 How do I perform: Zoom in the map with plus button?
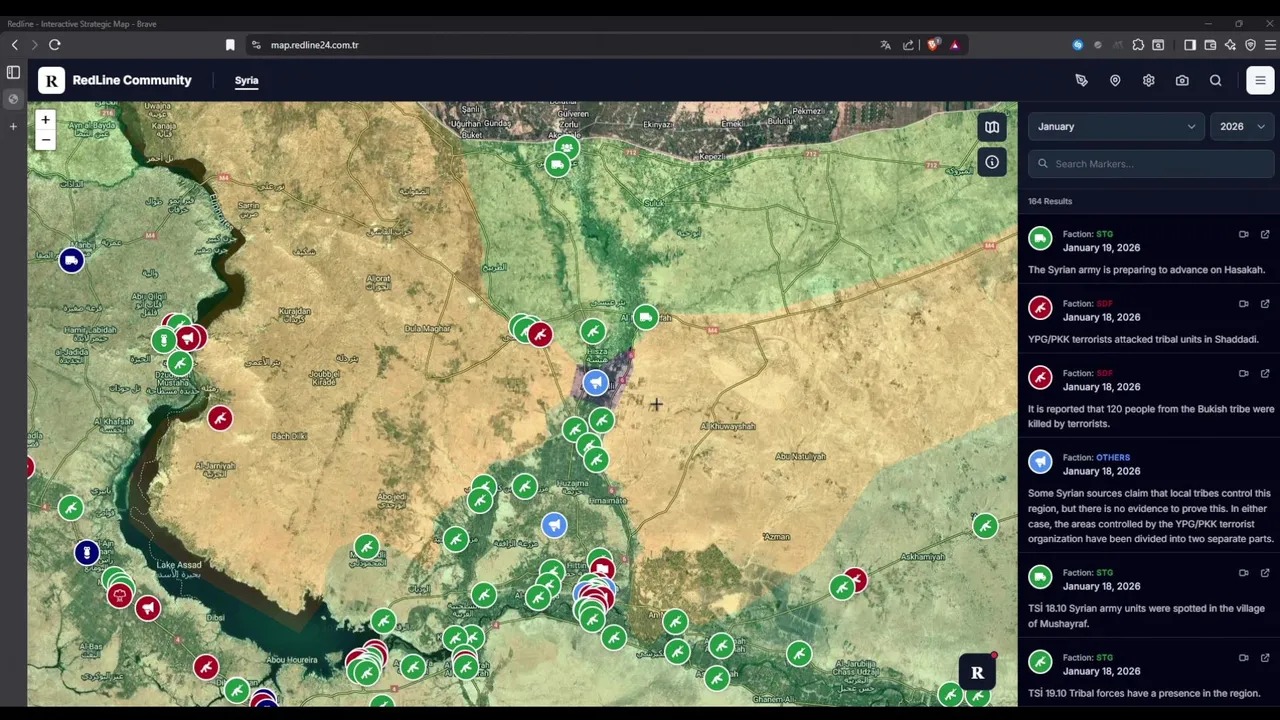pos(45,120)
